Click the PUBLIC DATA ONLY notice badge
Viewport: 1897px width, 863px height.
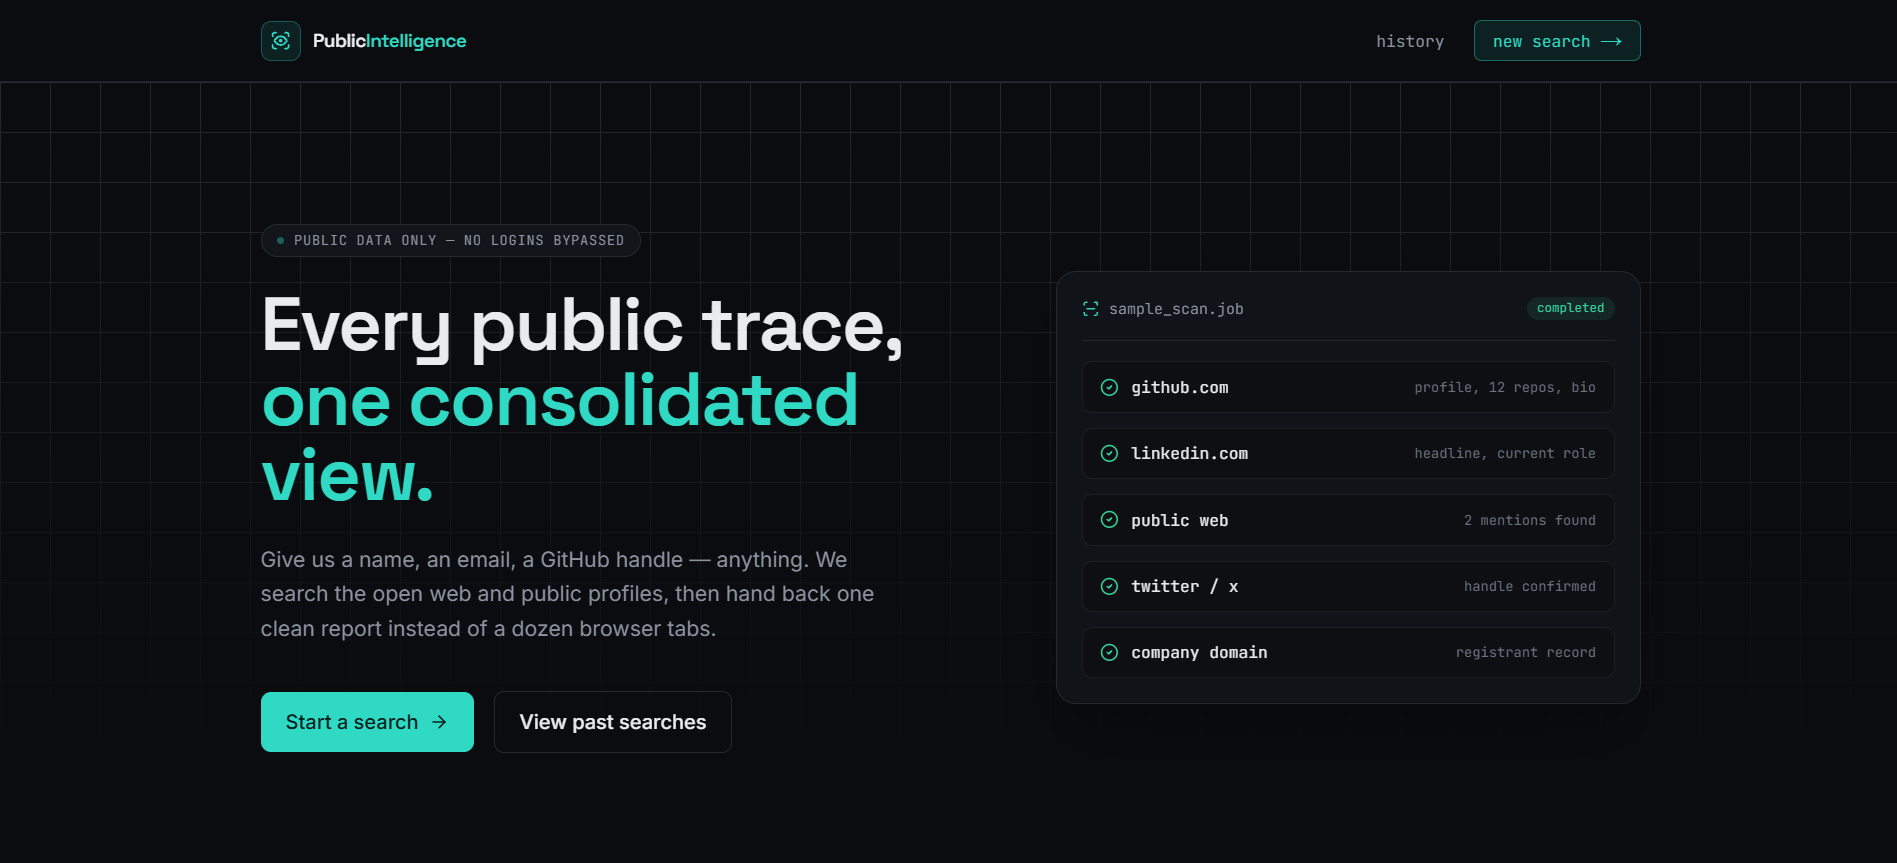[x=451, y=241]
